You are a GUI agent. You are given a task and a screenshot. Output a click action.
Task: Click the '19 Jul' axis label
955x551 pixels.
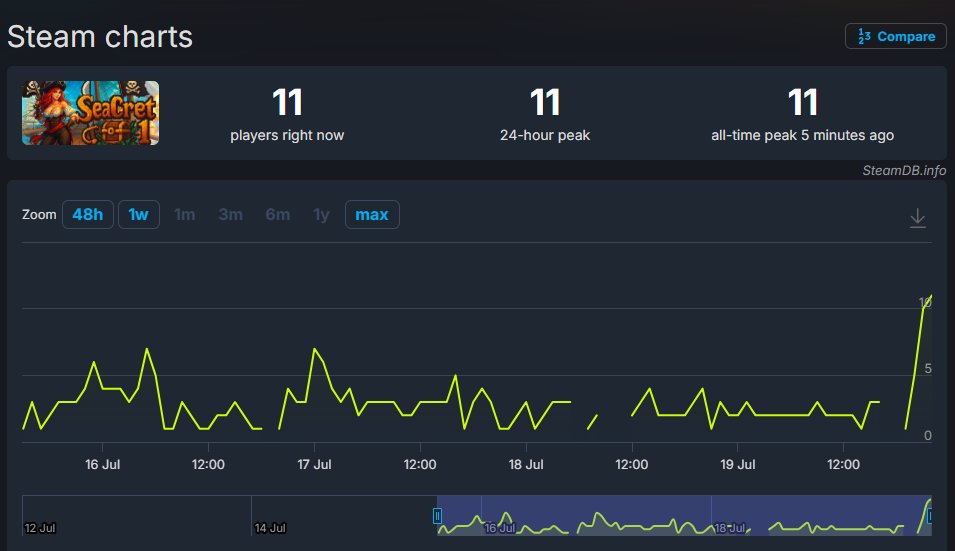coord(738,465)
